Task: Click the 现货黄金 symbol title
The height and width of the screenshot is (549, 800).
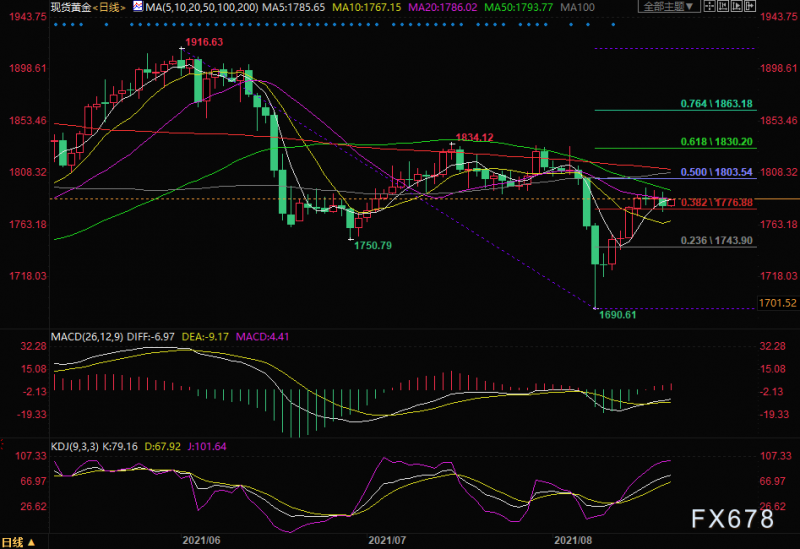Action: [x=71, y=7]
